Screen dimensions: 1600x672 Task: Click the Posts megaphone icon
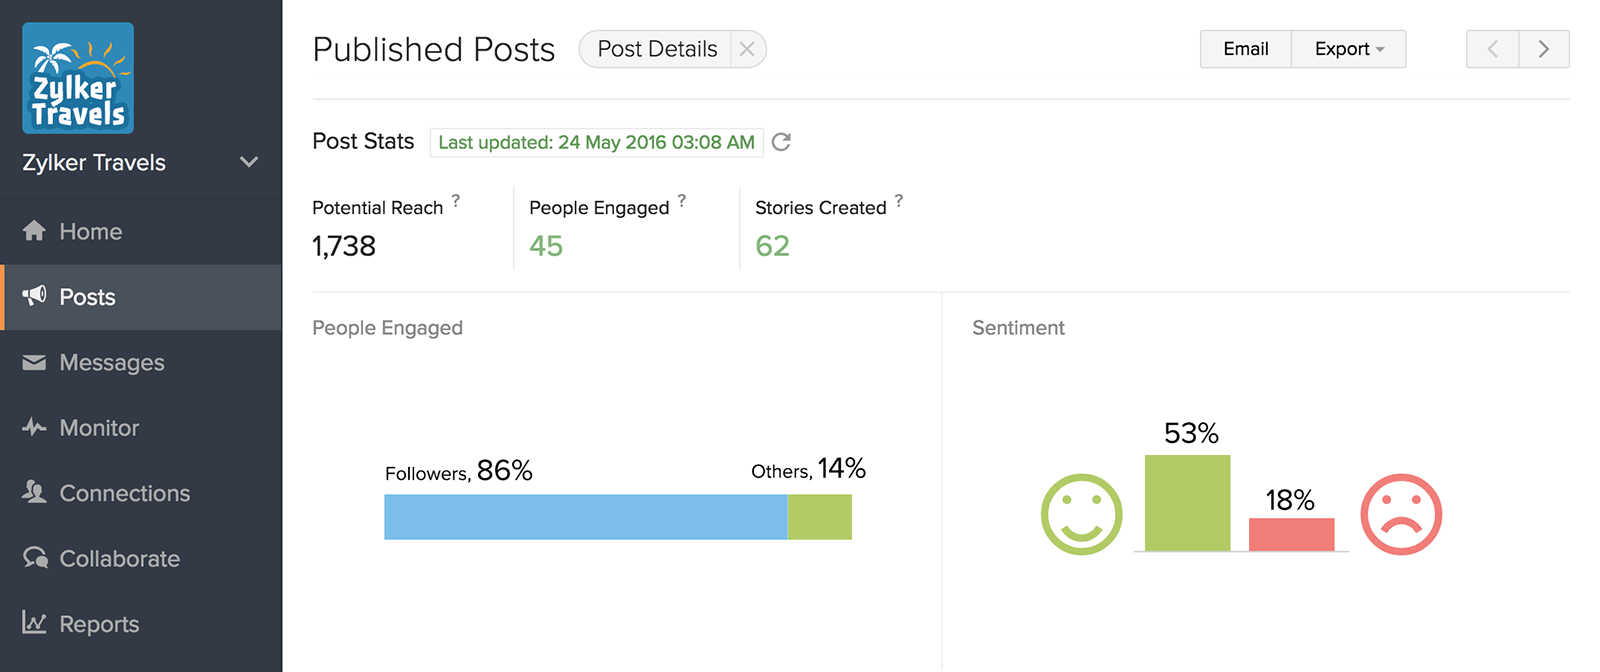point(34,296)
